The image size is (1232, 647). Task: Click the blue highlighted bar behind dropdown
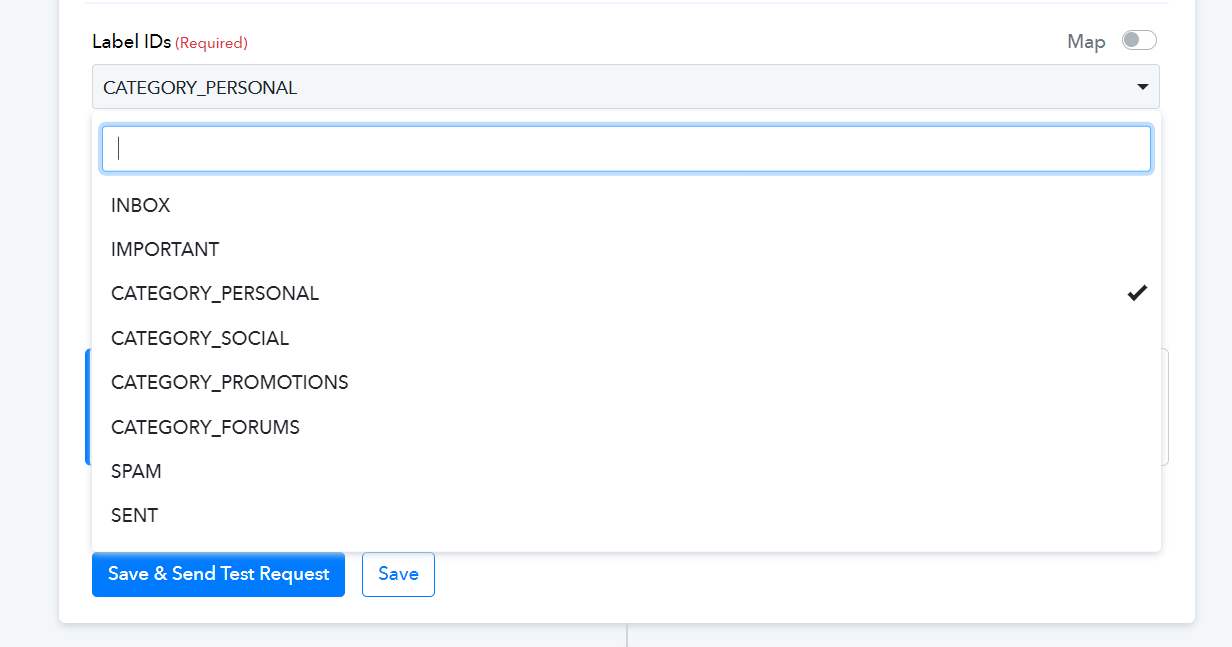pyautogui.click(x=88, y=407)
